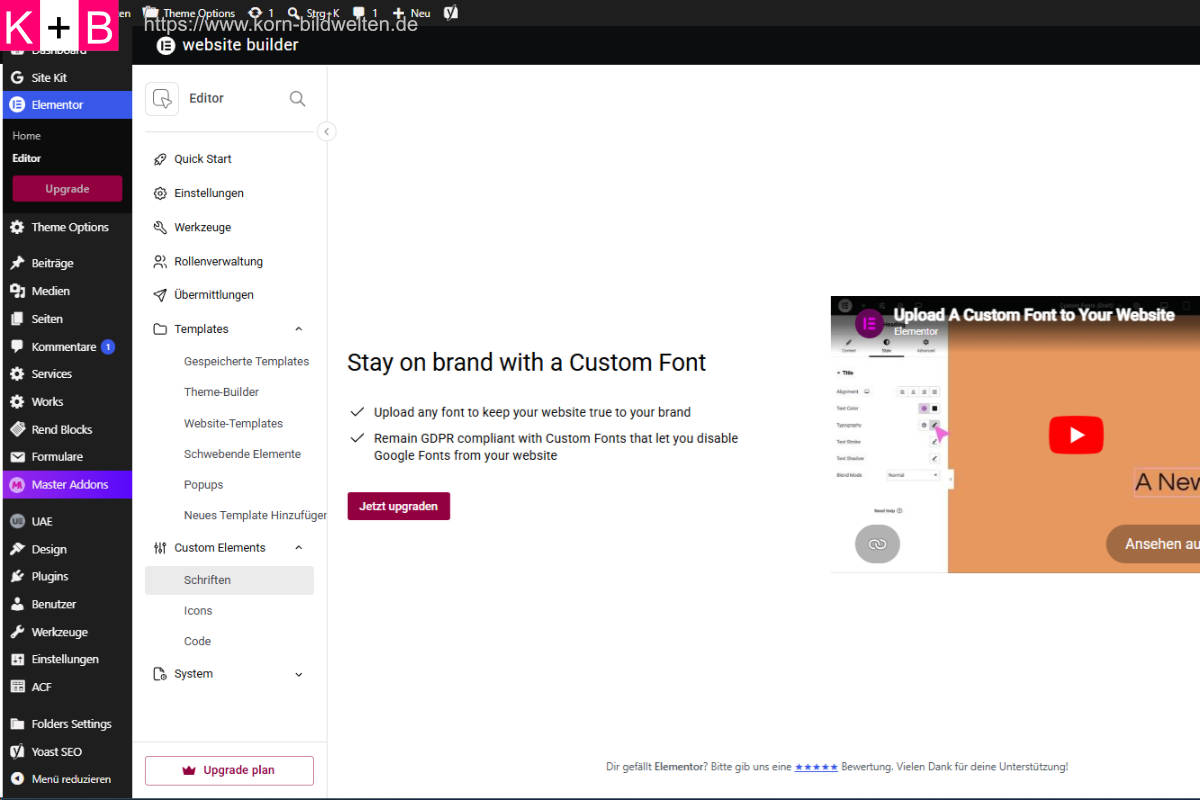This screenshot has height=800, width=1200.
Task: Click the Editor cursor icon box
Action: coord(162,98)
